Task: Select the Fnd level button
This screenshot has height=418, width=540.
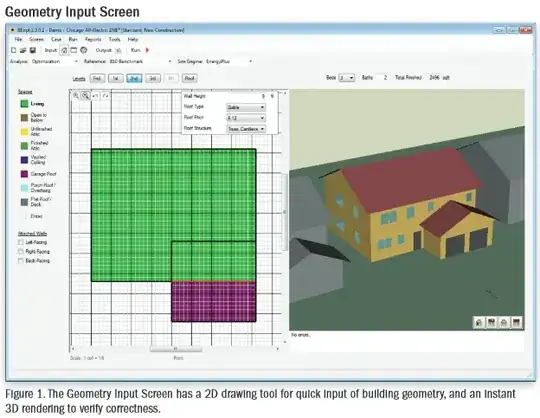Action: tap(97, 78)
